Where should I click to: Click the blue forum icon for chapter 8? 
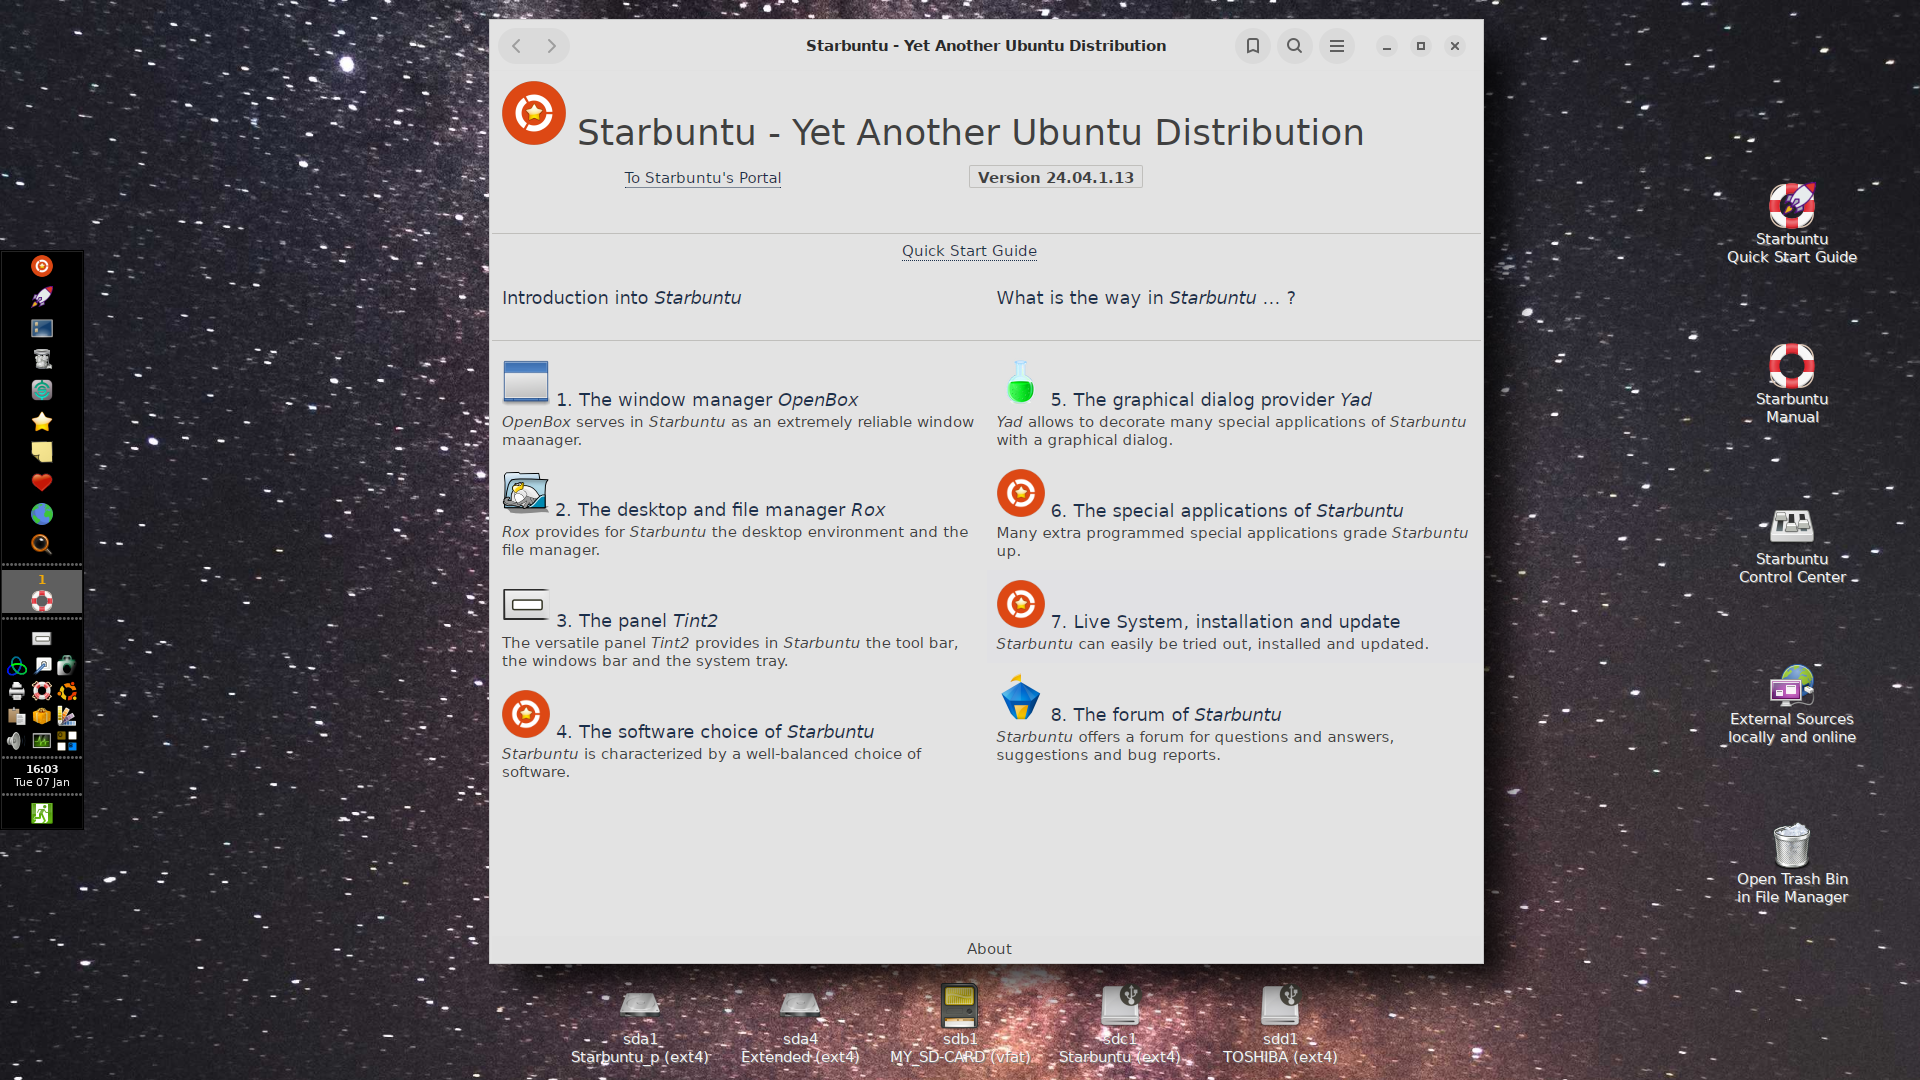pos(1020,697)
